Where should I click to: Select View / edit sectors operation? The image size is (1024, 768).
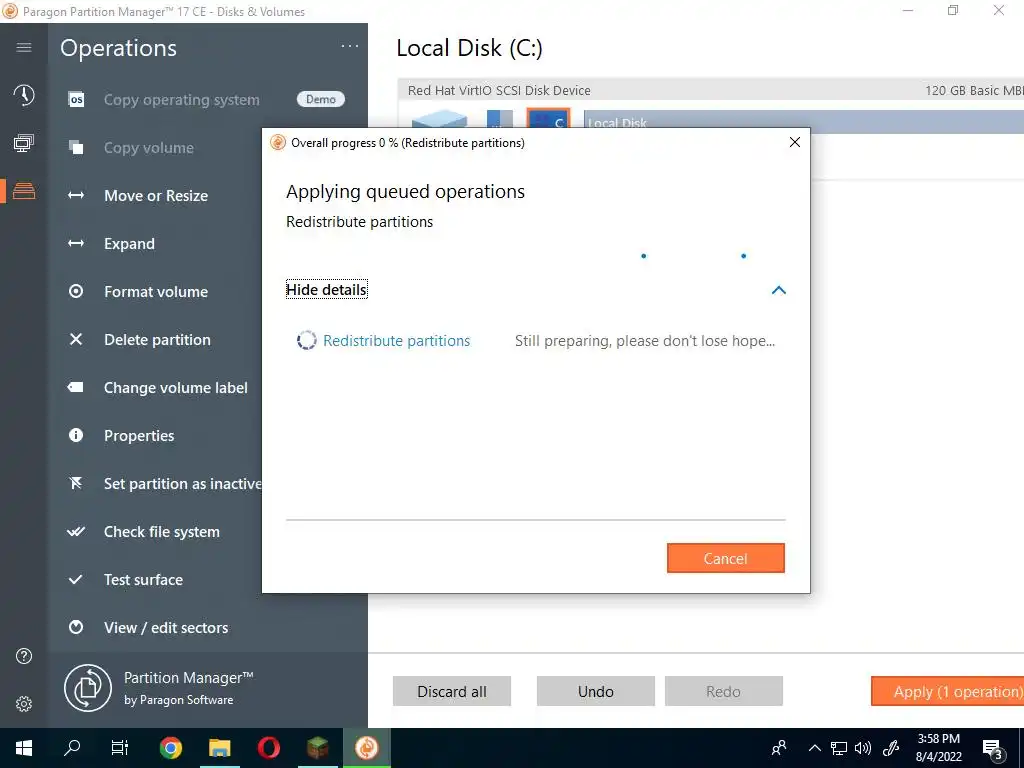[x=166, y=628]
